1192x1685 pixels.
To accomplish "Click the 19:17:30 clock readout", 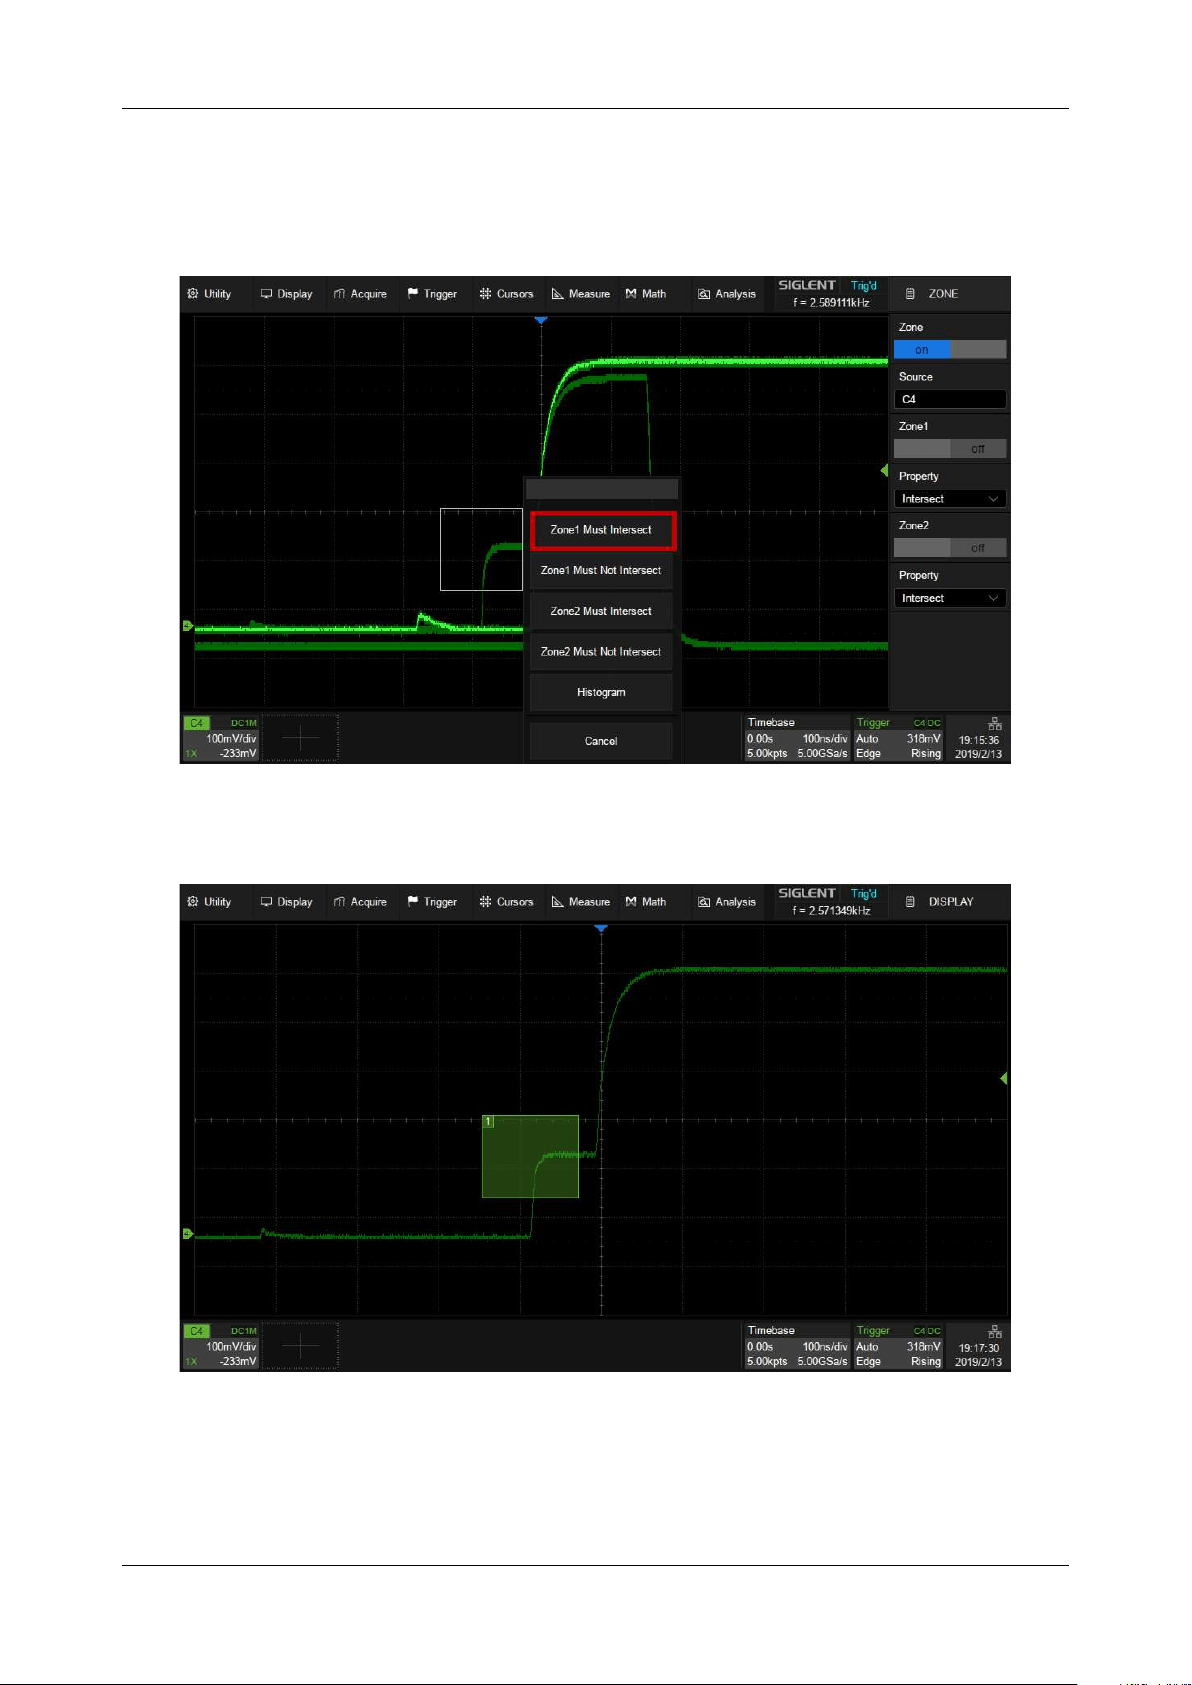I will (x=978, y=1349).
